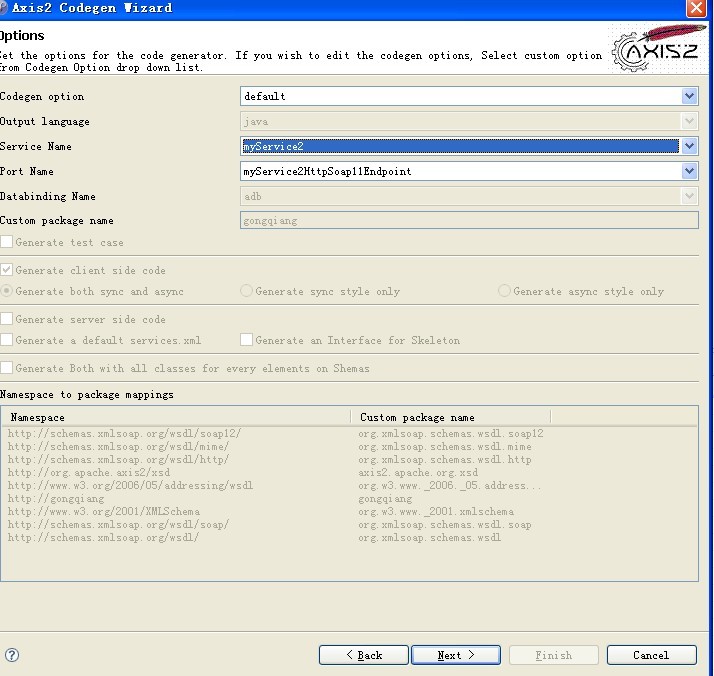Click package cell org.xmlsoap.schemas.wsdl.soap12
This screenshot has height=676, width=714.
click(451, 433)
